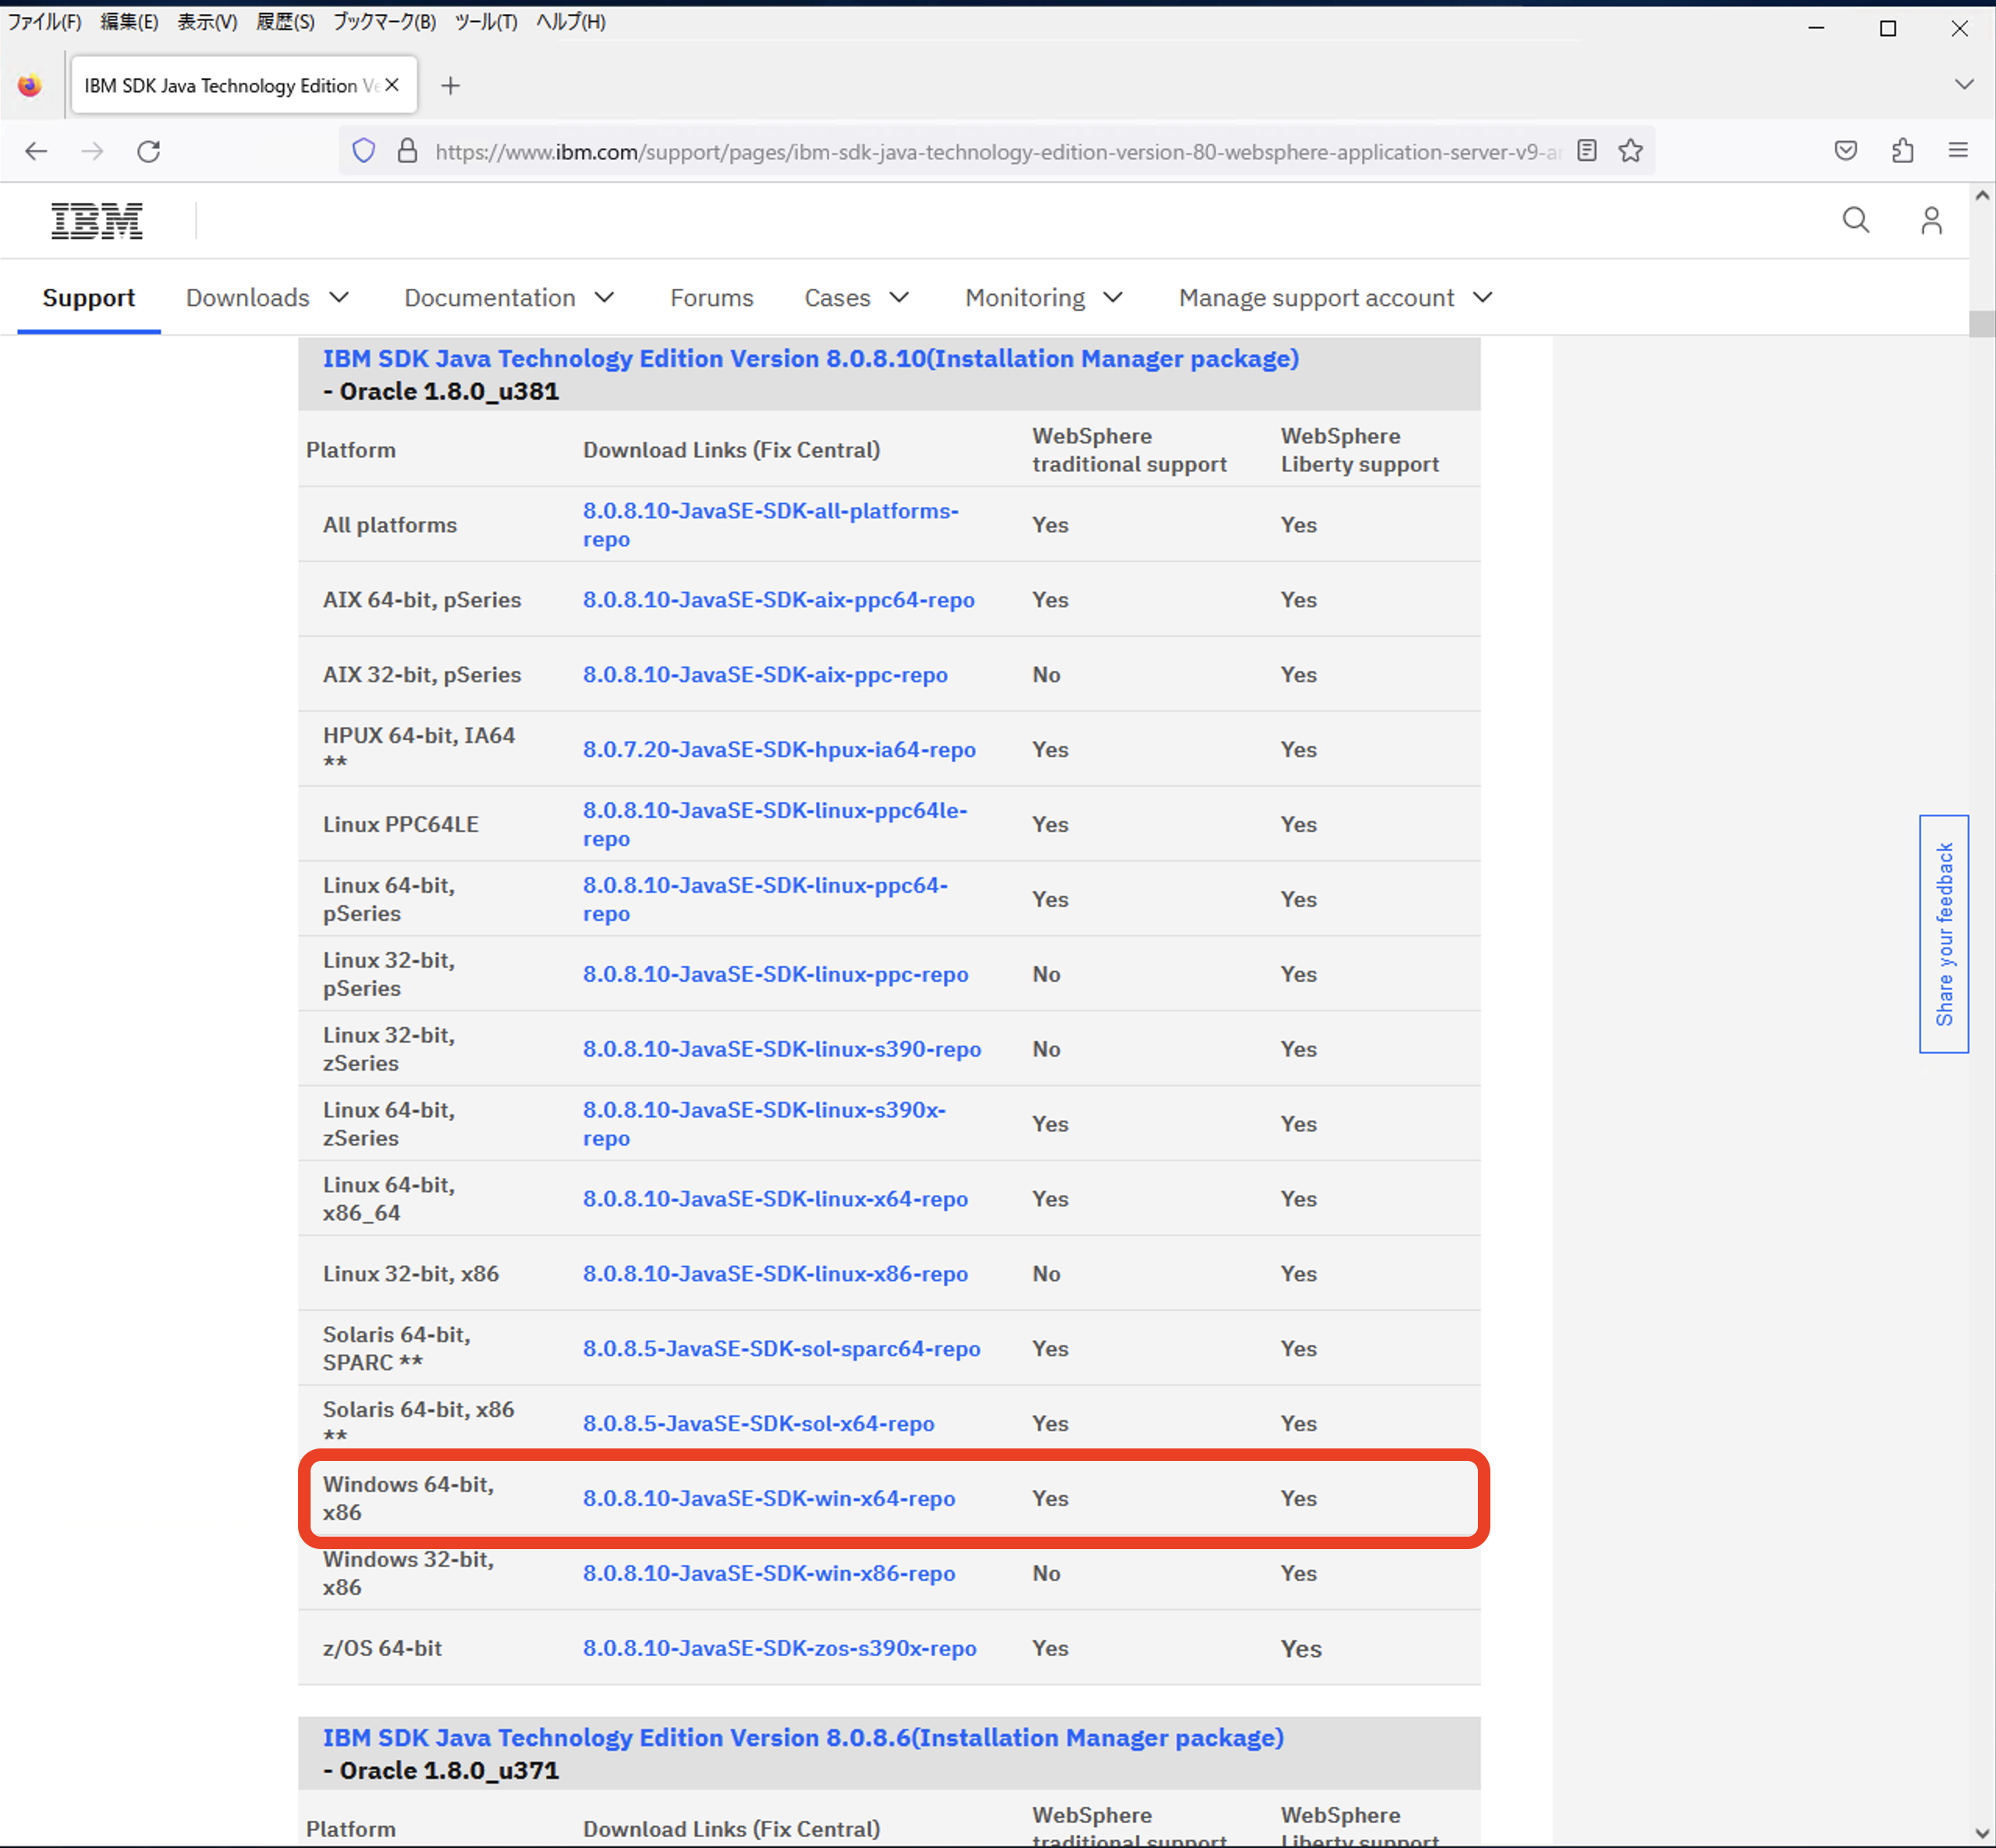
Task: Expand the Manage support account menu
Action: point(1334,297)
